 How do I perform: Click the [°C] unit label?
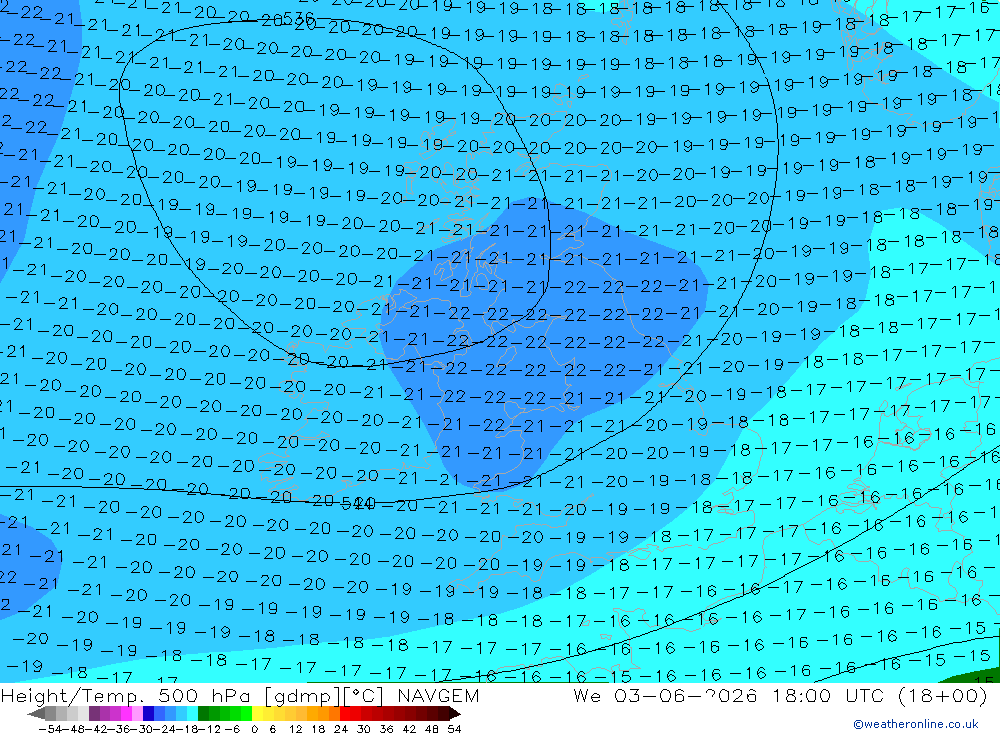pyautogui.click(x=362, y=696)
